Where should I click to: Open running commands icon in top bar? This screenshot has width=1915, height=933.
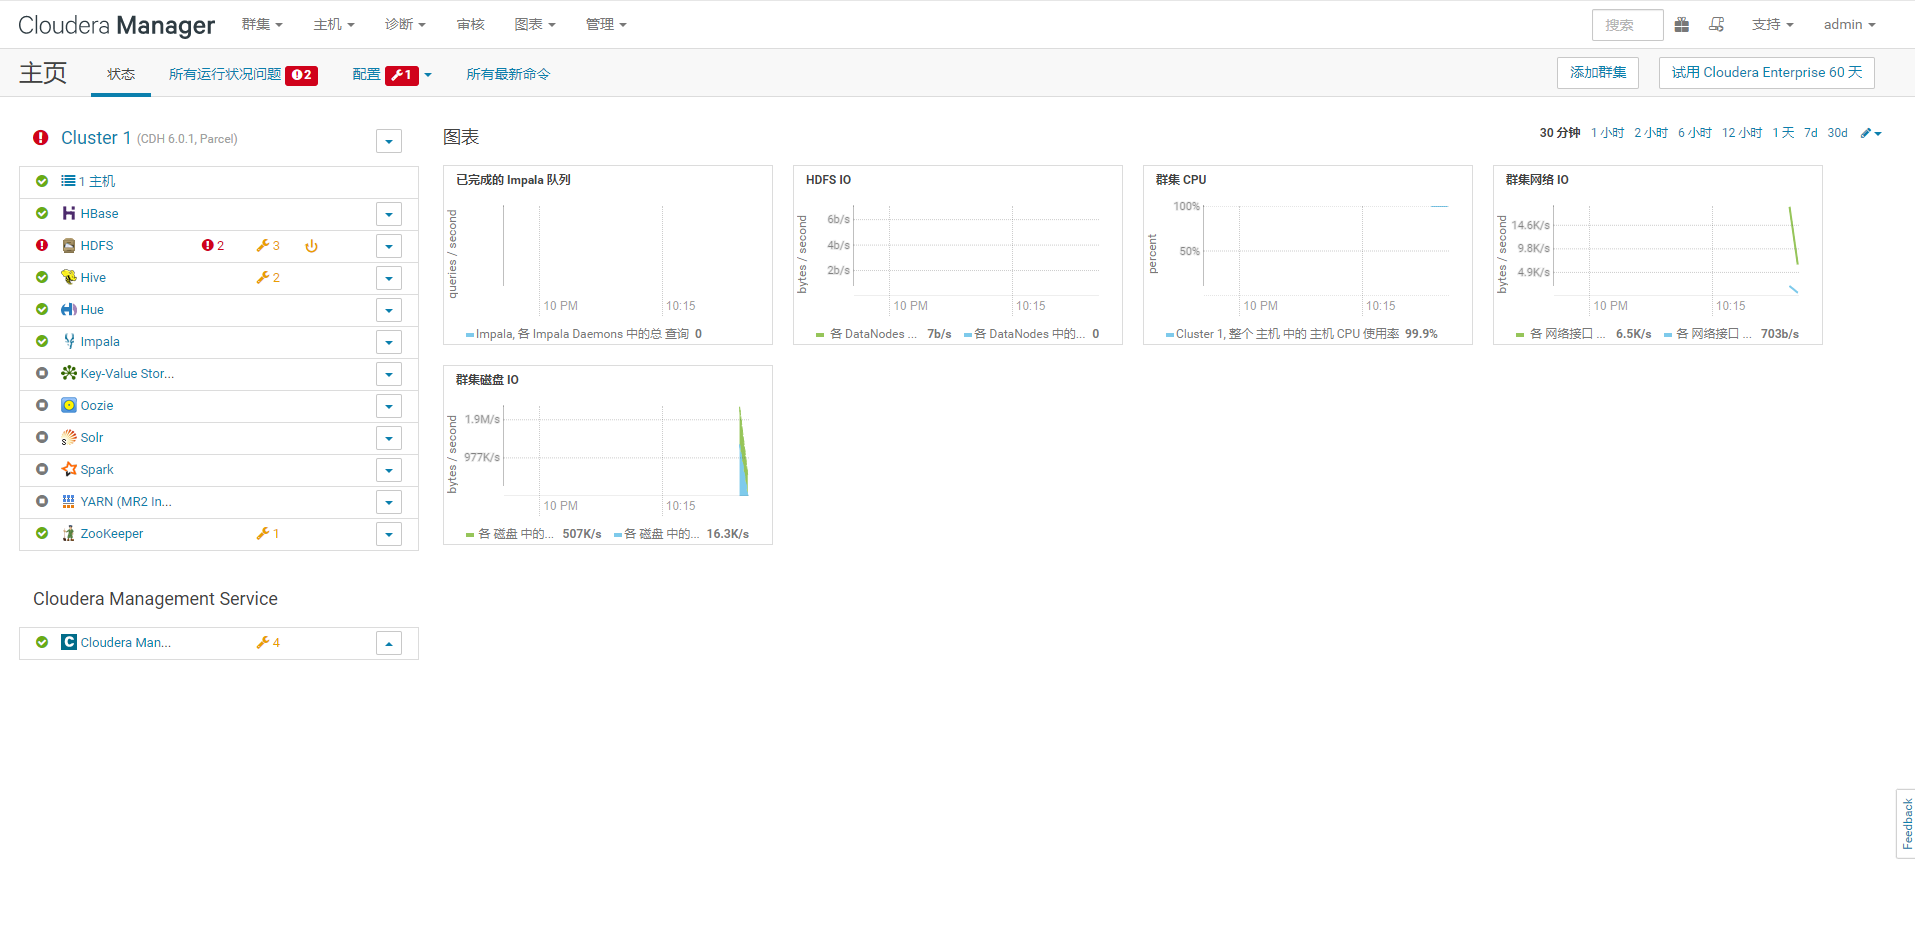[1717, 25]
